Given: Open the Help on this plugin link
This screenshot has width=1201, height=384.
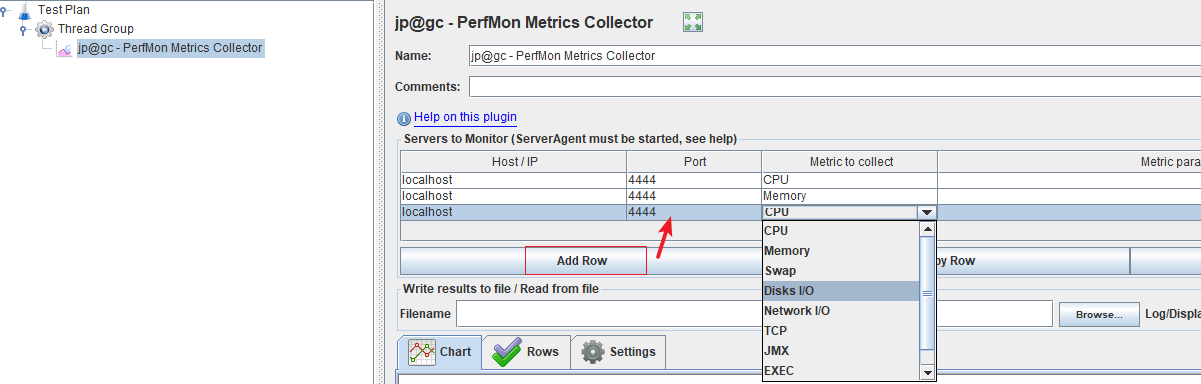Looking at the screenshot, I should (x=465, y=117).
